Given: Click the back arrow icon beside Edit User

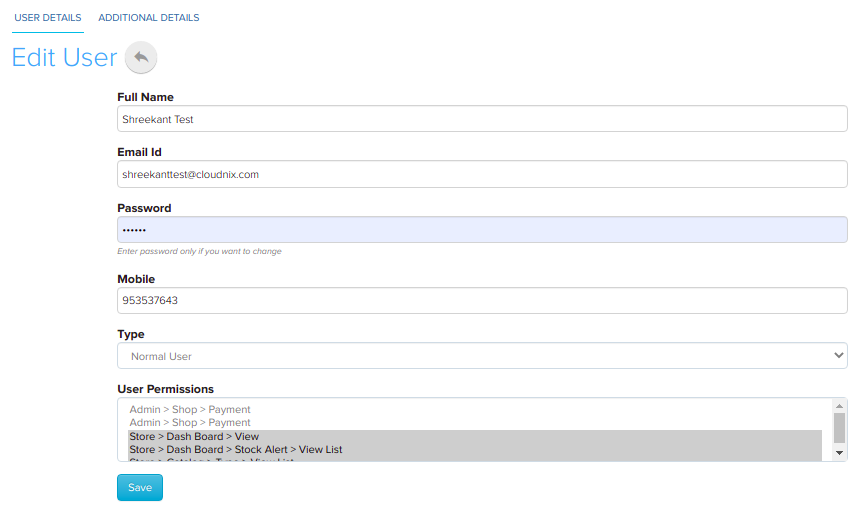Looking at the screenshot, I should [x=141, y=57].
